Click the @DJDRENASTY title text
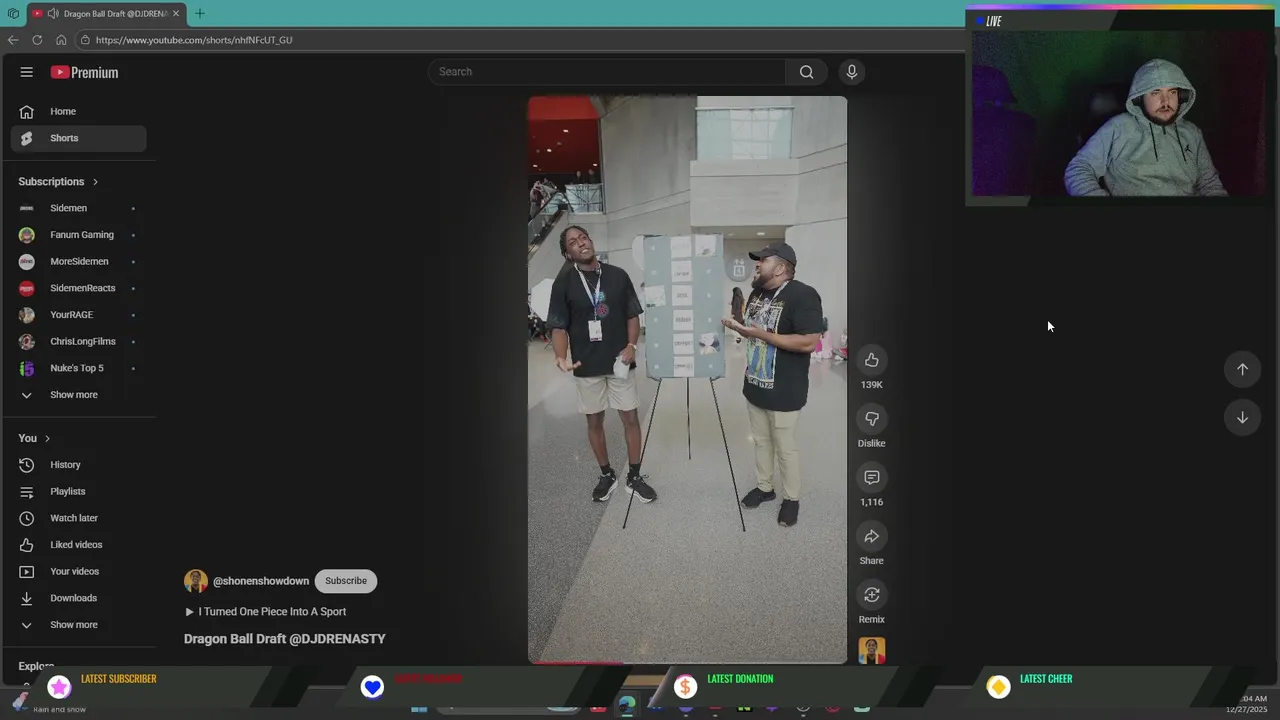 pos(337,639)
